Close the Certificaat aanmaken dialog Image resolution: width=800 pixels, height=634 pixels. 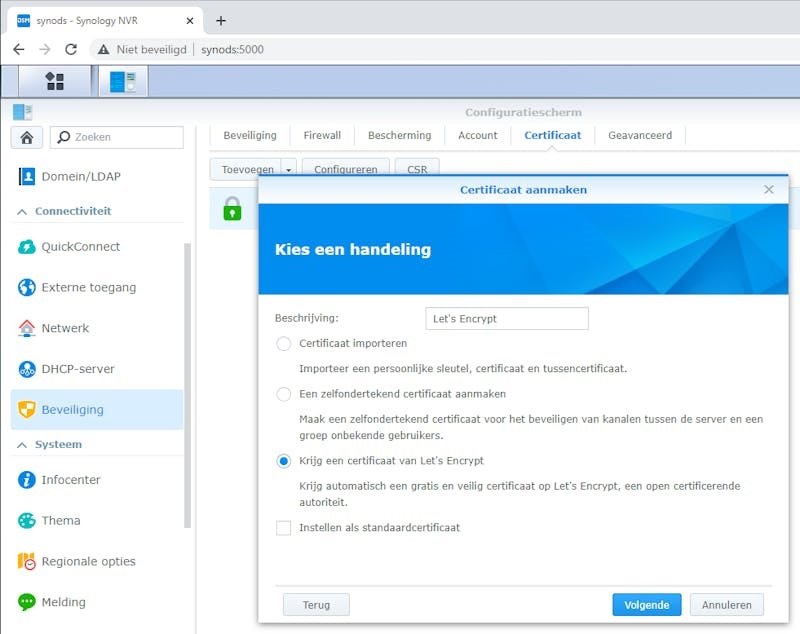[x=769, y=190]
